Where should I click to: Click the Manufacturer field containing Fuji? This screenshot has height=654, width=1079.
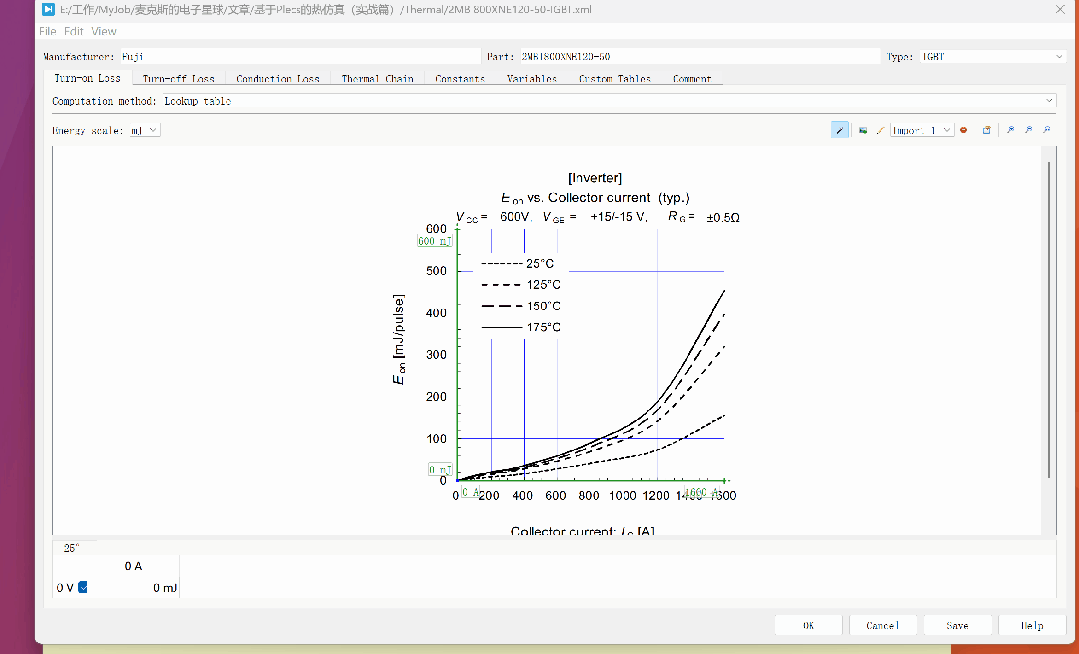[300, 56]
